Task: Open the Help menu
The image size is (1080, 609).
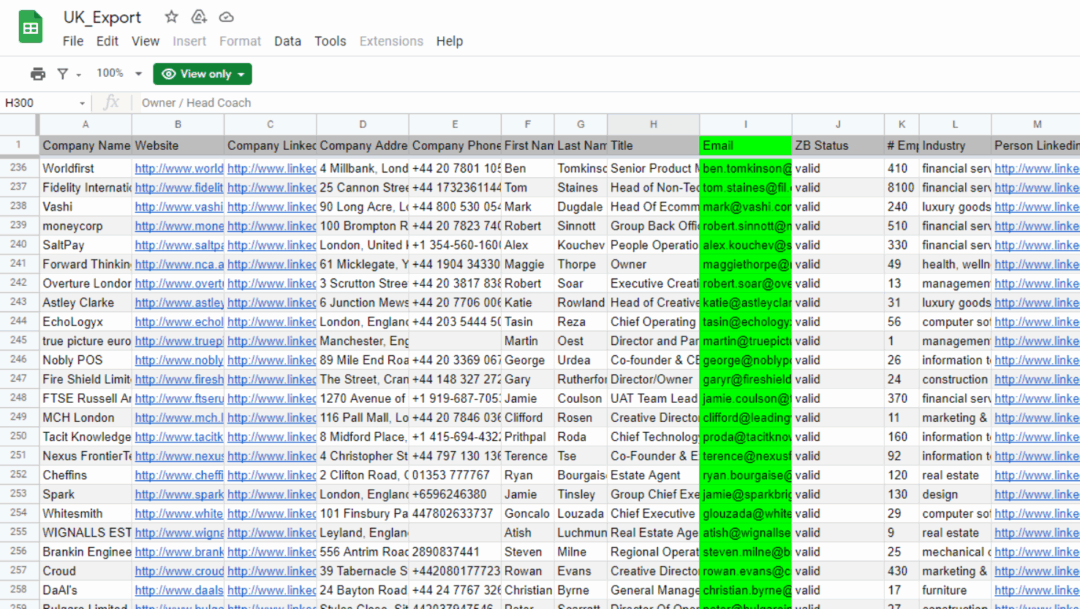Action: point(449,41)
